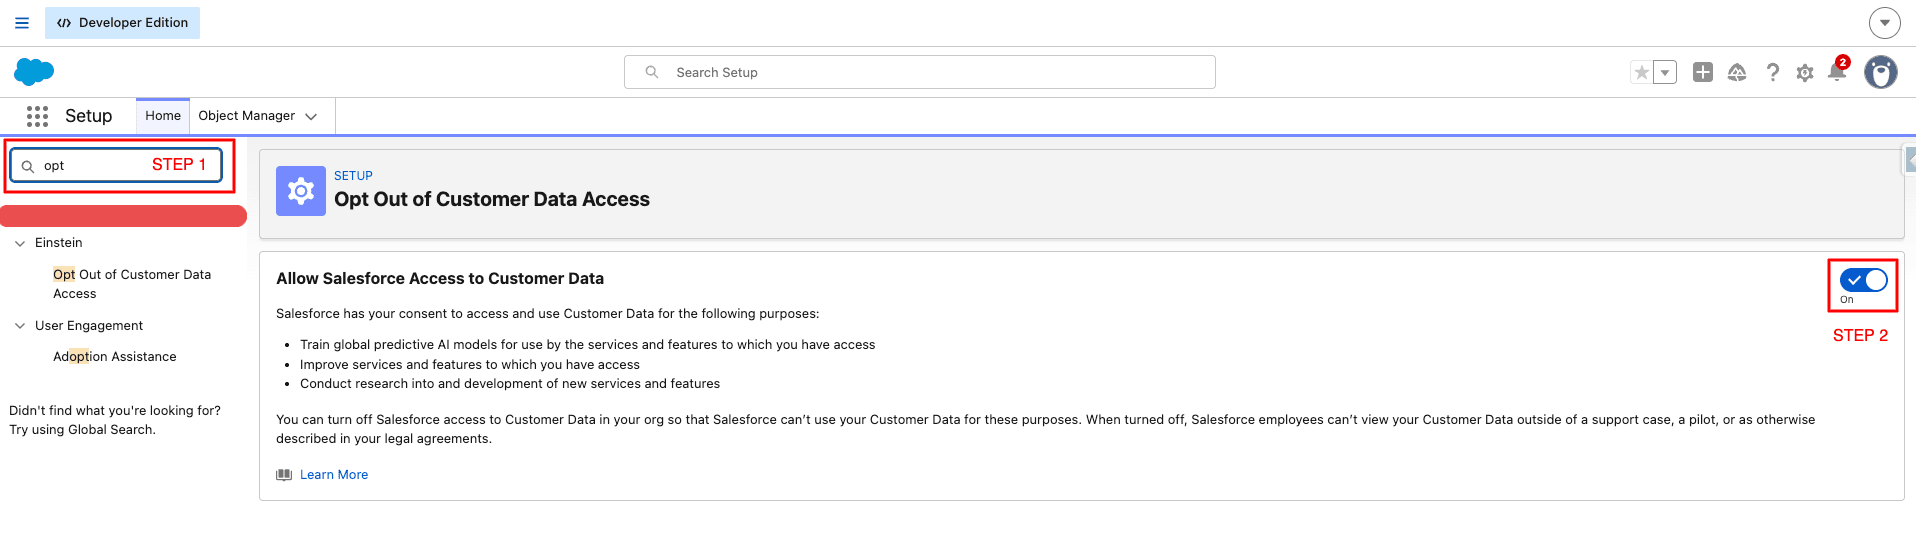1916x559 pixels.
Task: Open the Object Manager tab
Action: [x=246, y=116]
